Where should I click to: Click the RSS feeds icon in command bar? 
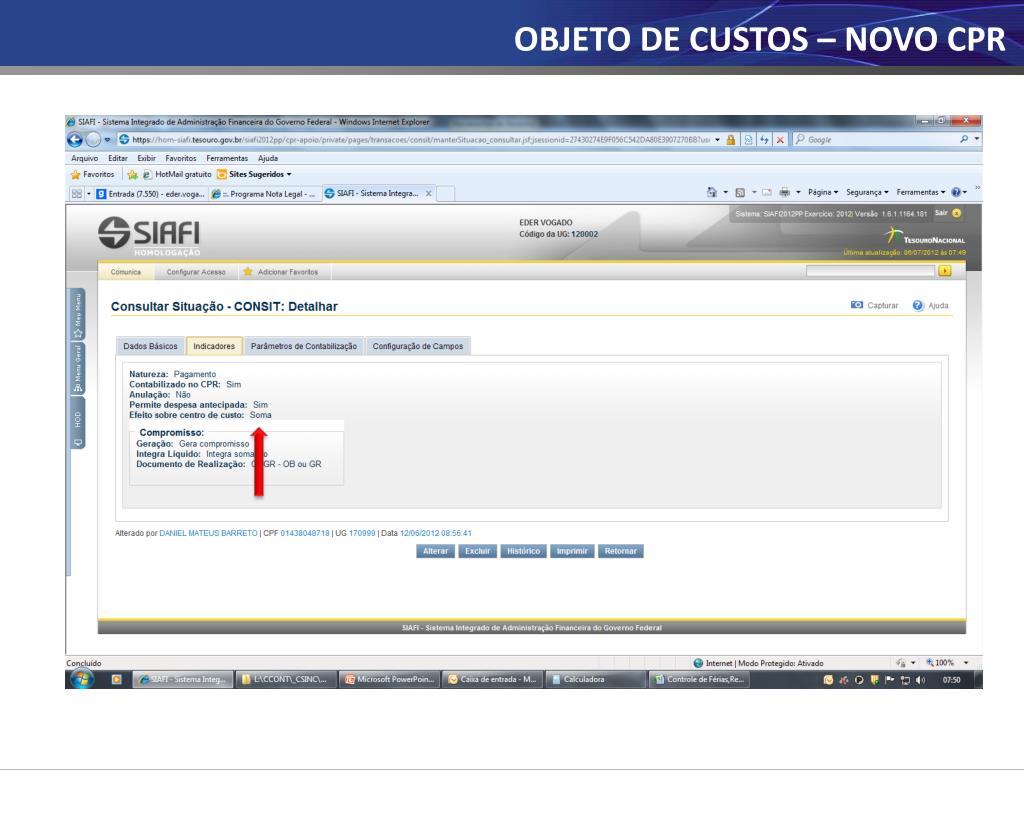click(740, 192)
